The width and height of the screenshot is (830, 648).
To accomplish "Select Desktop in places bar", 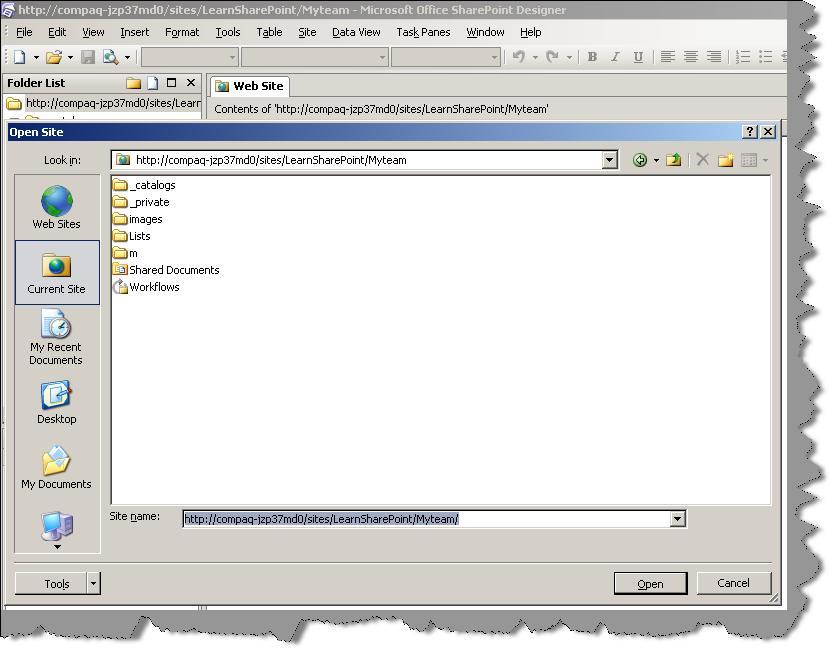I will point(57,402).
